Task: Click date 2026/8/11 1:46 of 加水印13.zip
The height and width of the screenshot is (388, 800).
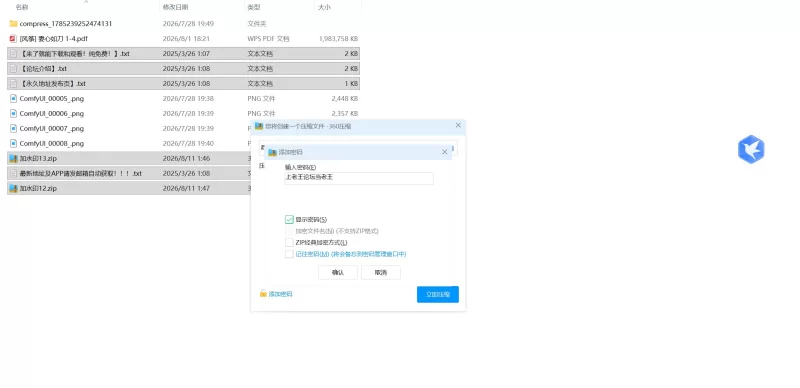Action: click(x=186, y=159)
